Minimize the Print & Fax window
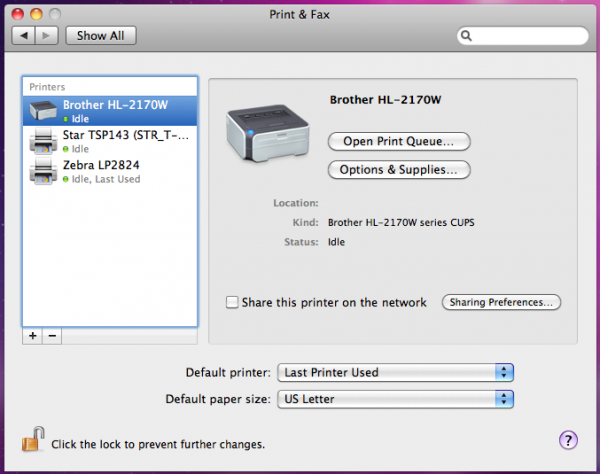Viewport: 600px width, 474px height. [x=36, y=14]
